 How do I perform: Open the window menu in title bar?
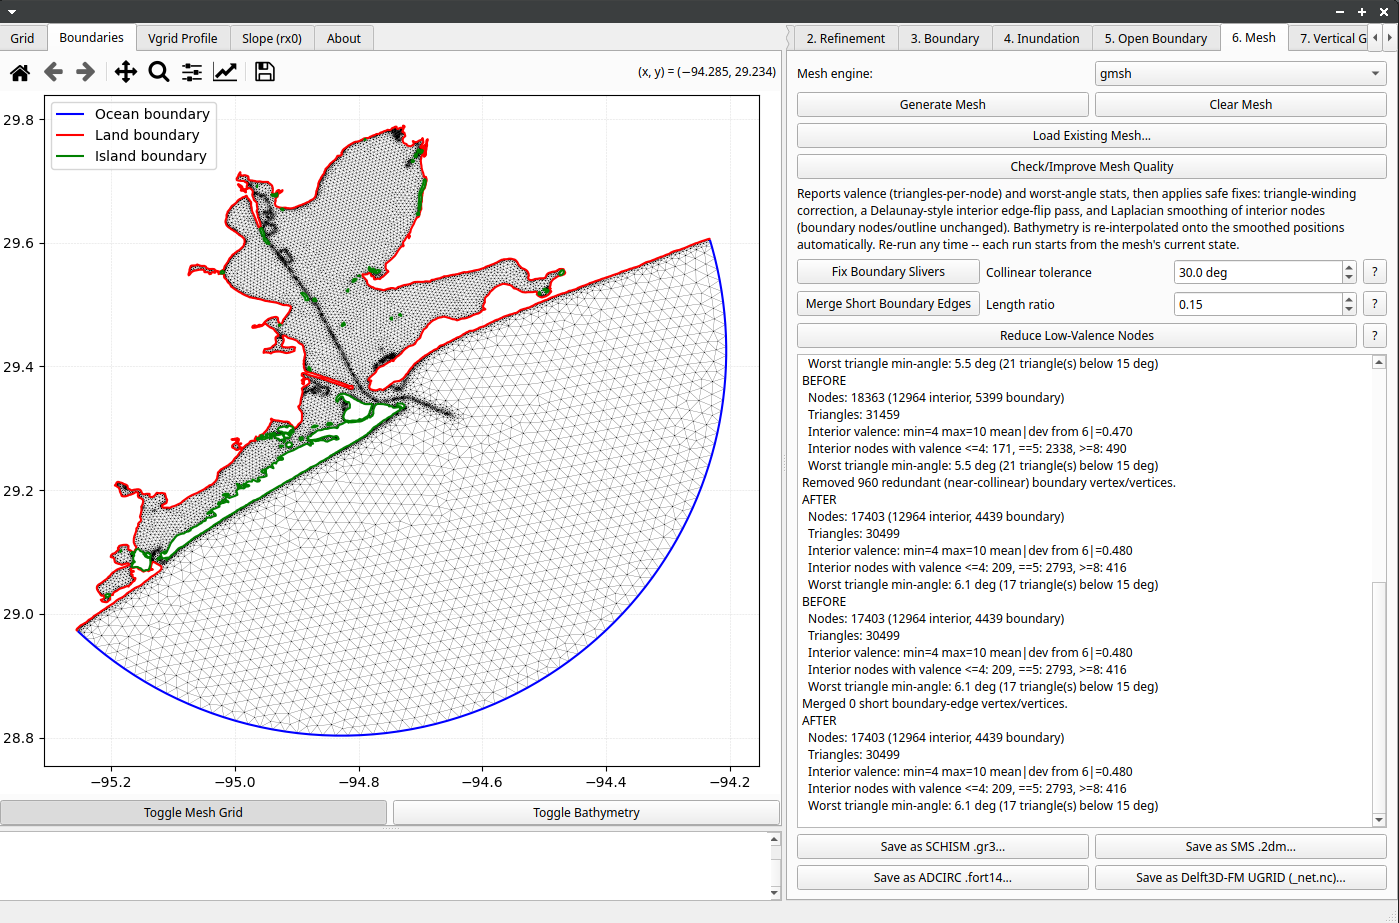(x=12, y=11)
